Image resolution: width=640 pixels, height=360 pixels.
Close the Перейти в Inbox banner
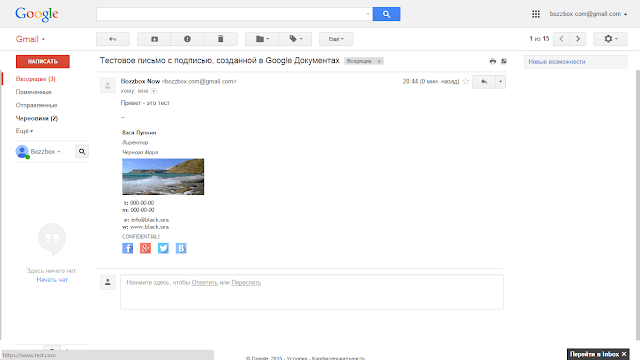(624, 354)
